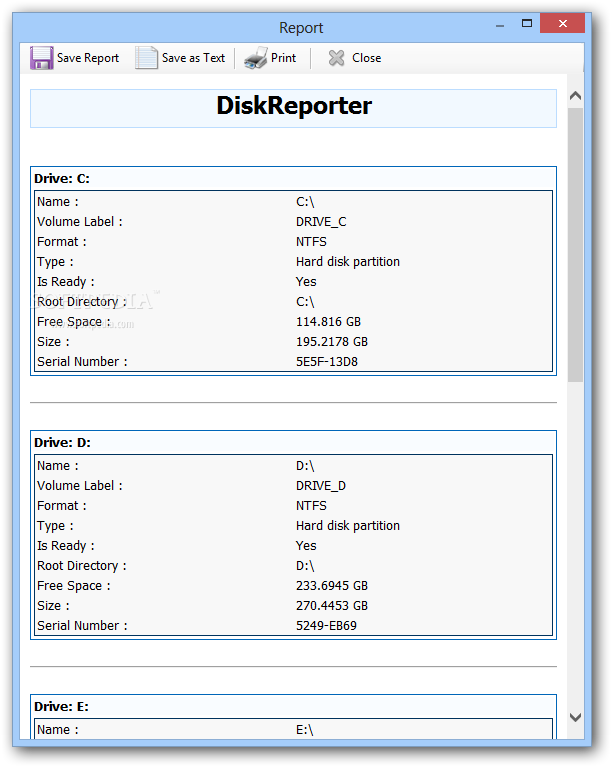Viewport: 612px width, 767px height.
Task: Click the Save Report floppy disk icon
Action: tap(42, 58)
